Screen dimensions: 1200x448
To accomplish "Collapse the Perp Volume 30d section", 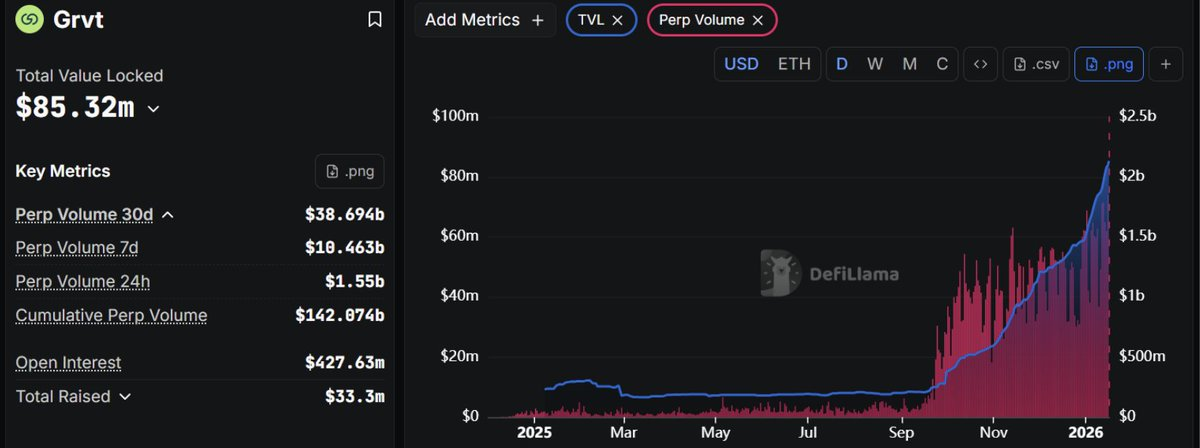I will pyautogui.click(x=168, y=215).
